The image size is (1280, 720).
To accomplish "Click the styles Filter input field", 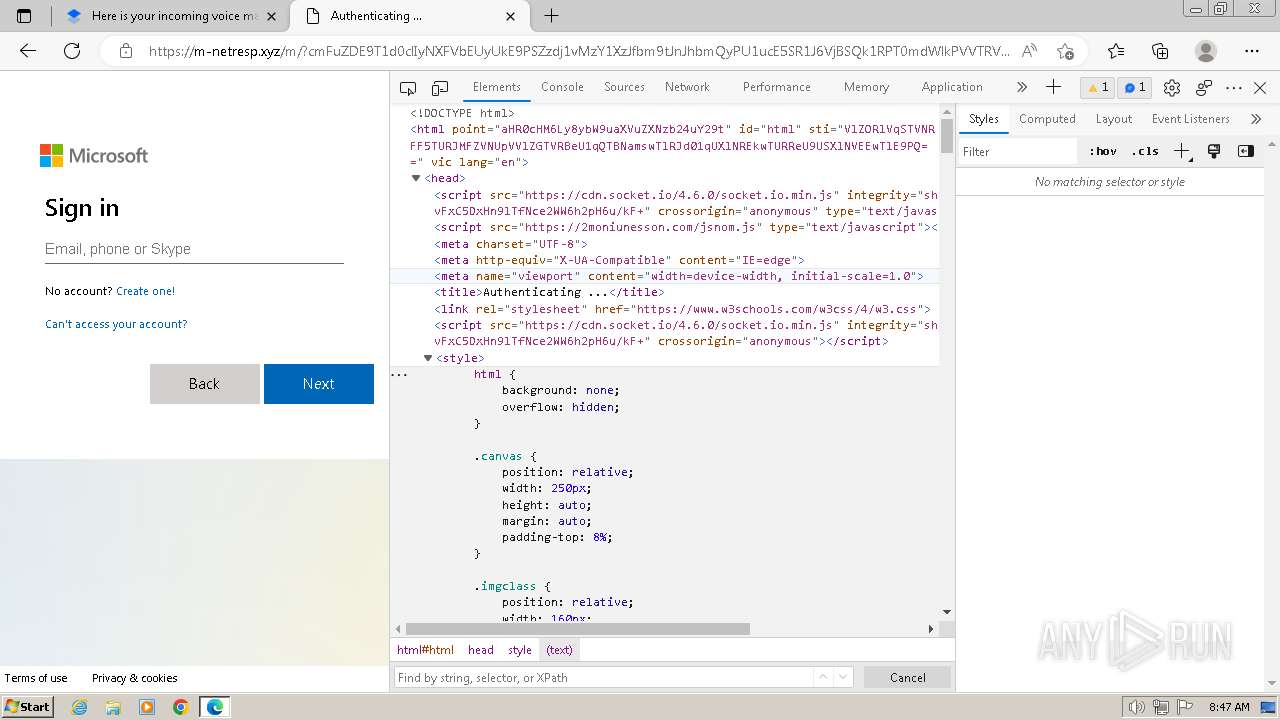I will 1018,152.
